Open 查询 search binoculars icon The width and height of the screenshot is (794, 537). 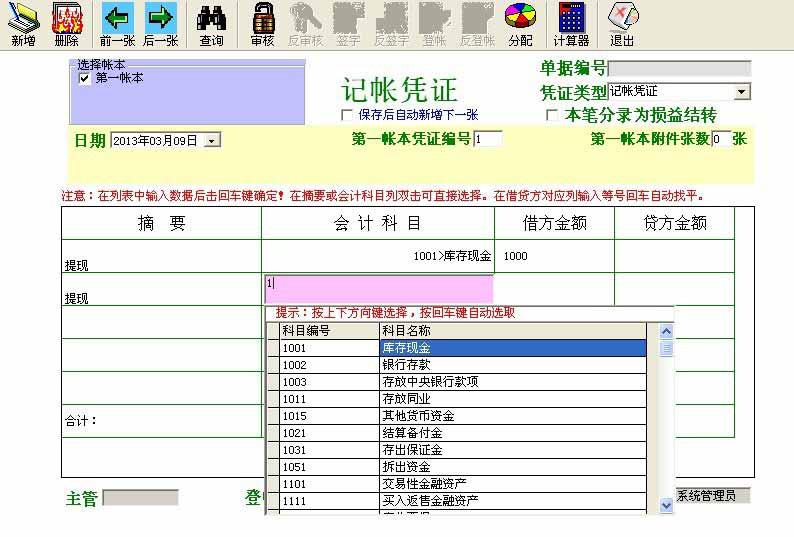pos(211,24)
